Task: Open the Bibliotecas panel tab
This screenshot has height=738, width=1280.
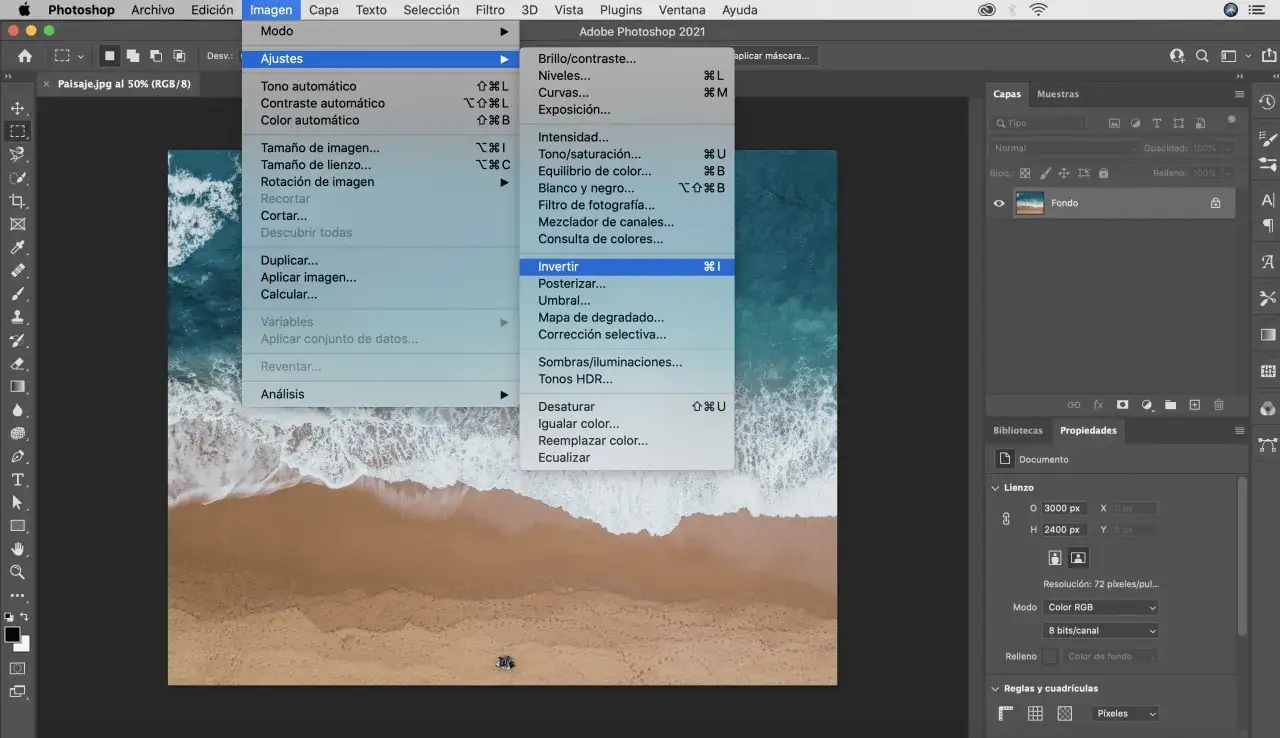Action: 1017,431
